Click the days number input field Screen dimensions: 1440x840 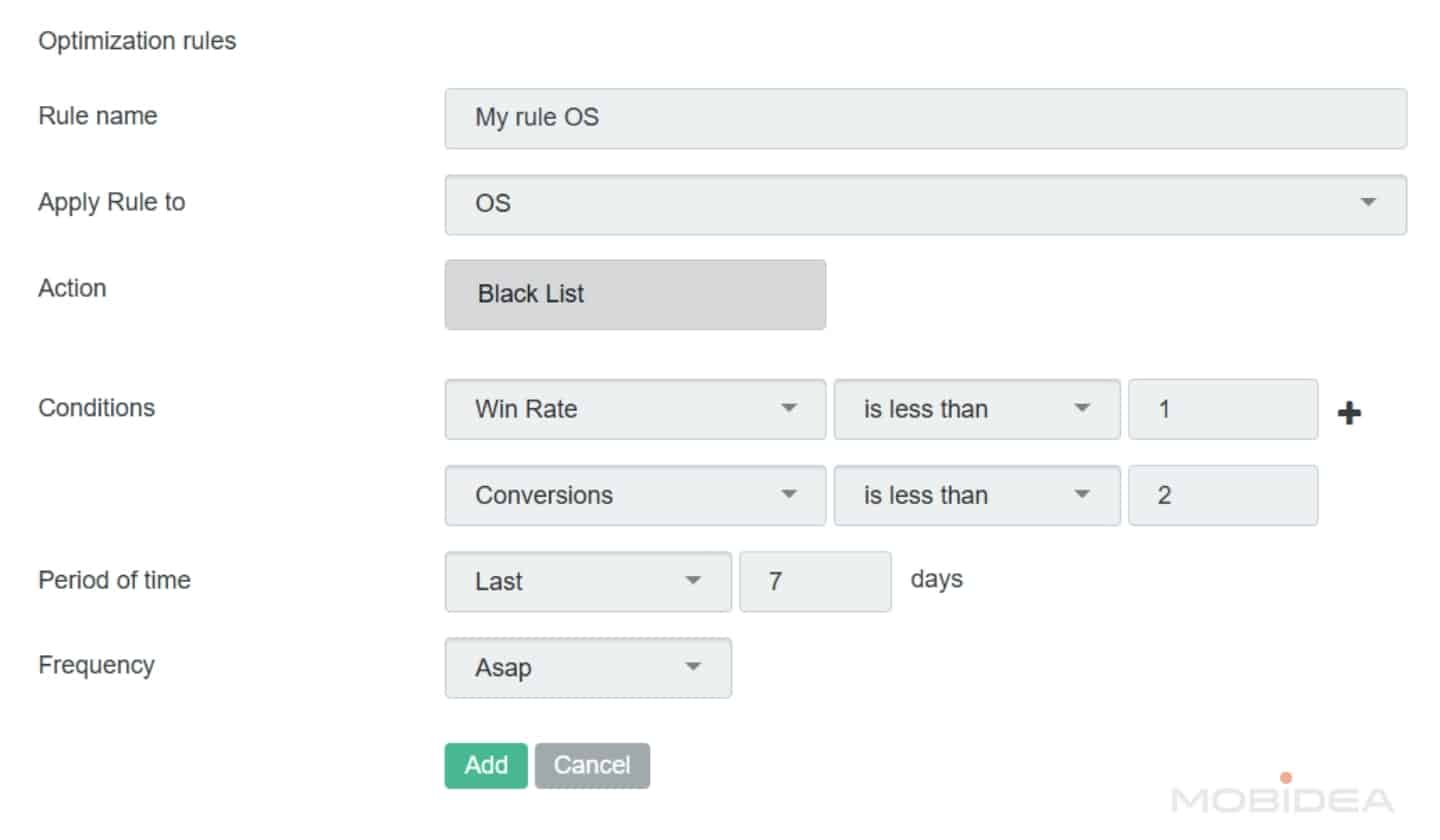(x=814, y=581)
